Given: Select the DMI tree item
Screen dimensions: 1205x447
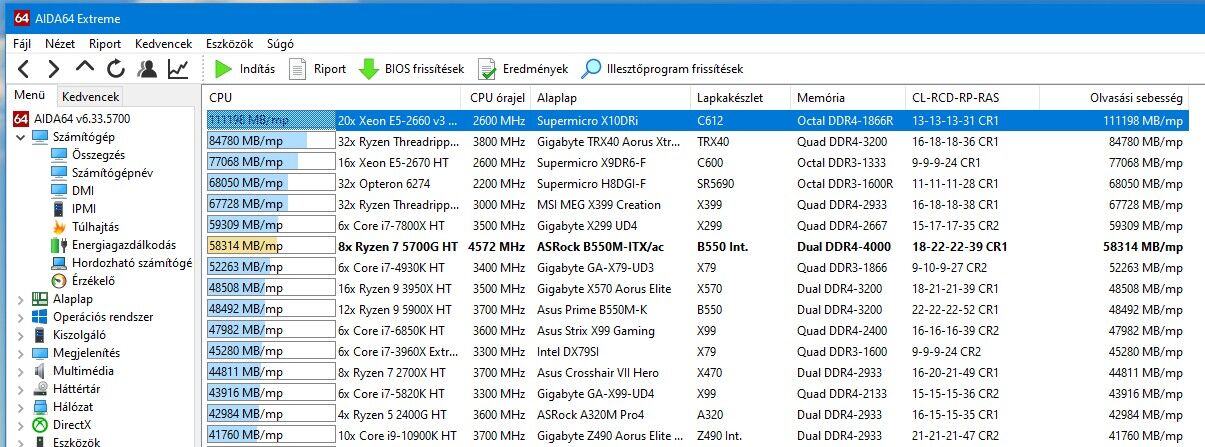Looking at the screenshot, I should [x=72, y=191].
